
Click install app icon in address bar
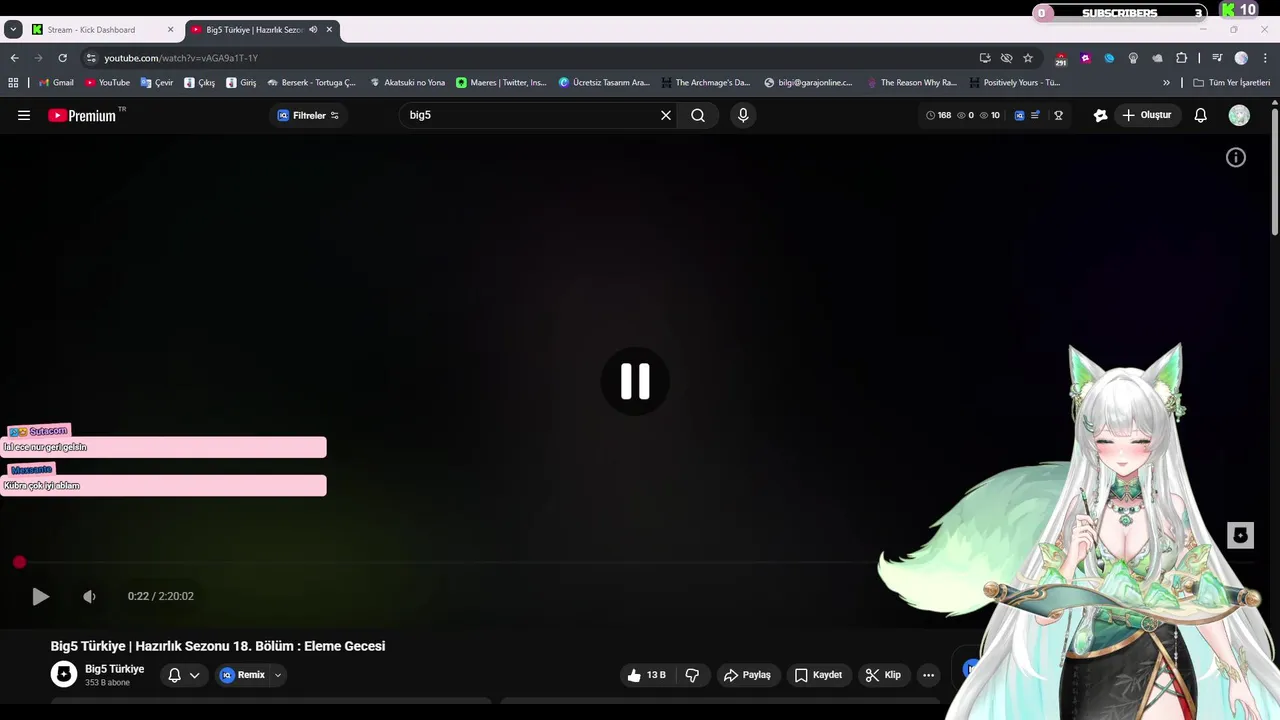tap(985, 58)
